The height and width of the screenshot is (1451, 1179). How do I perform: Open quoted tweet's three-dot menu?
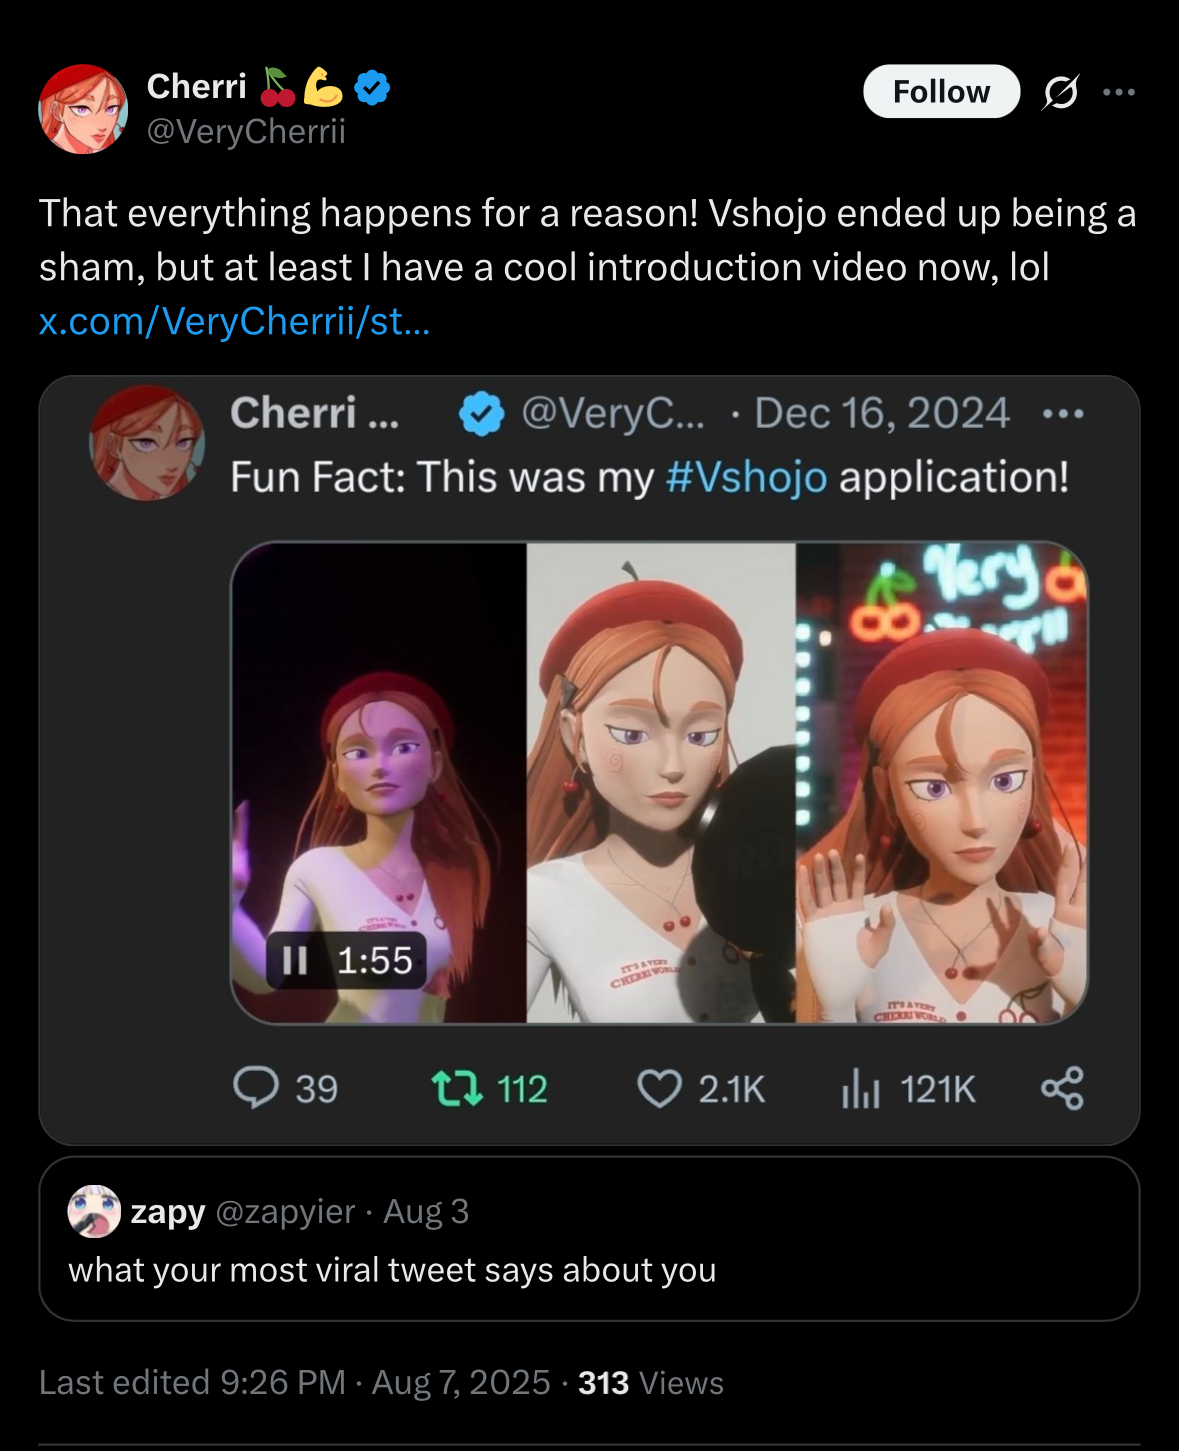1063,413
